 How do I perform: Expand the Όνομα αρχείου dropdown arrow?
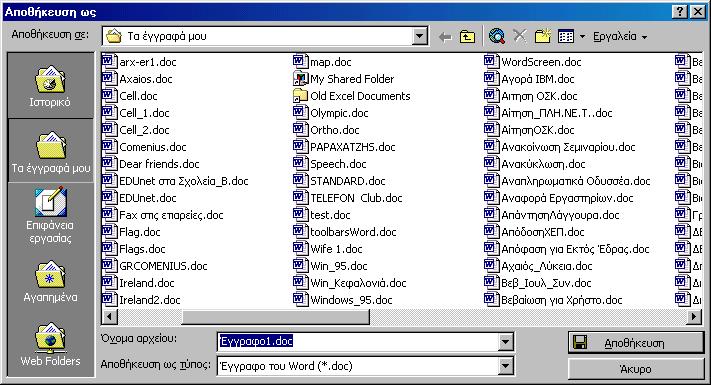click(x=506, y=341)
